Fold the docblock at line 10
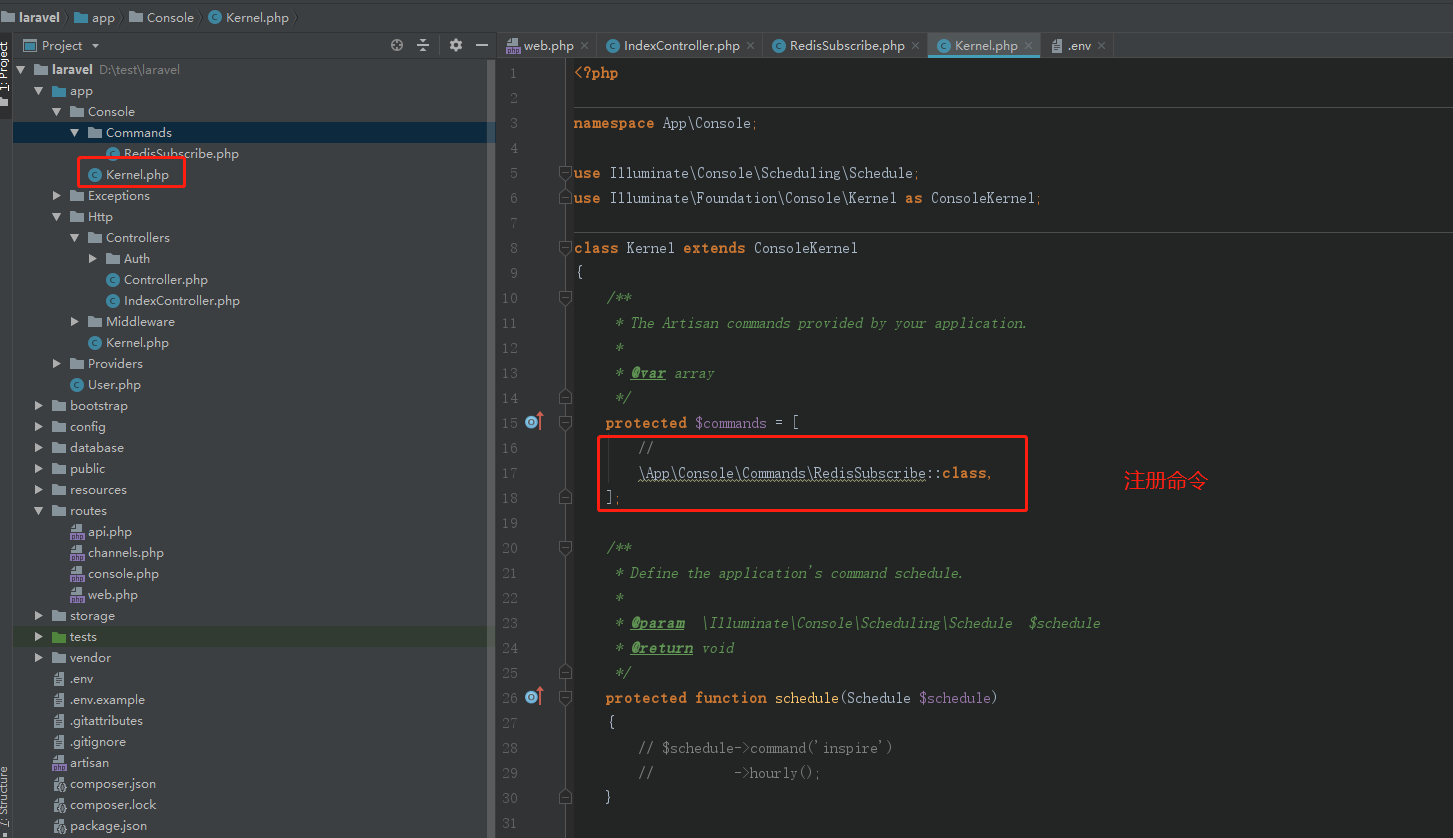The width and height of the screenshot is (1453, 838). [x=565, y=298]
